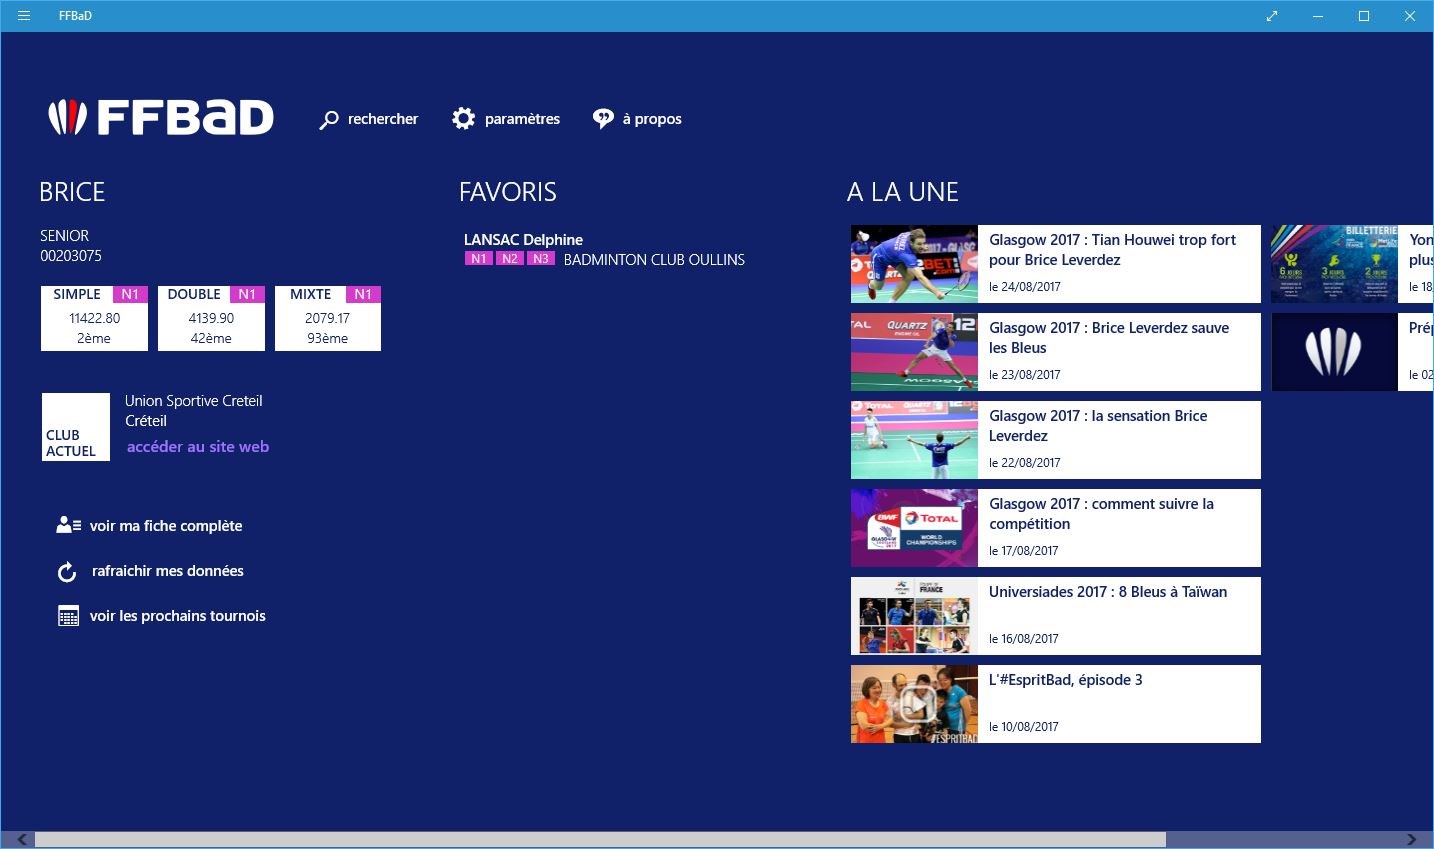1434x849 pixels.
Task: Toggle the full-screen expand icon in the title bar
Action: tap(1272, 16)
